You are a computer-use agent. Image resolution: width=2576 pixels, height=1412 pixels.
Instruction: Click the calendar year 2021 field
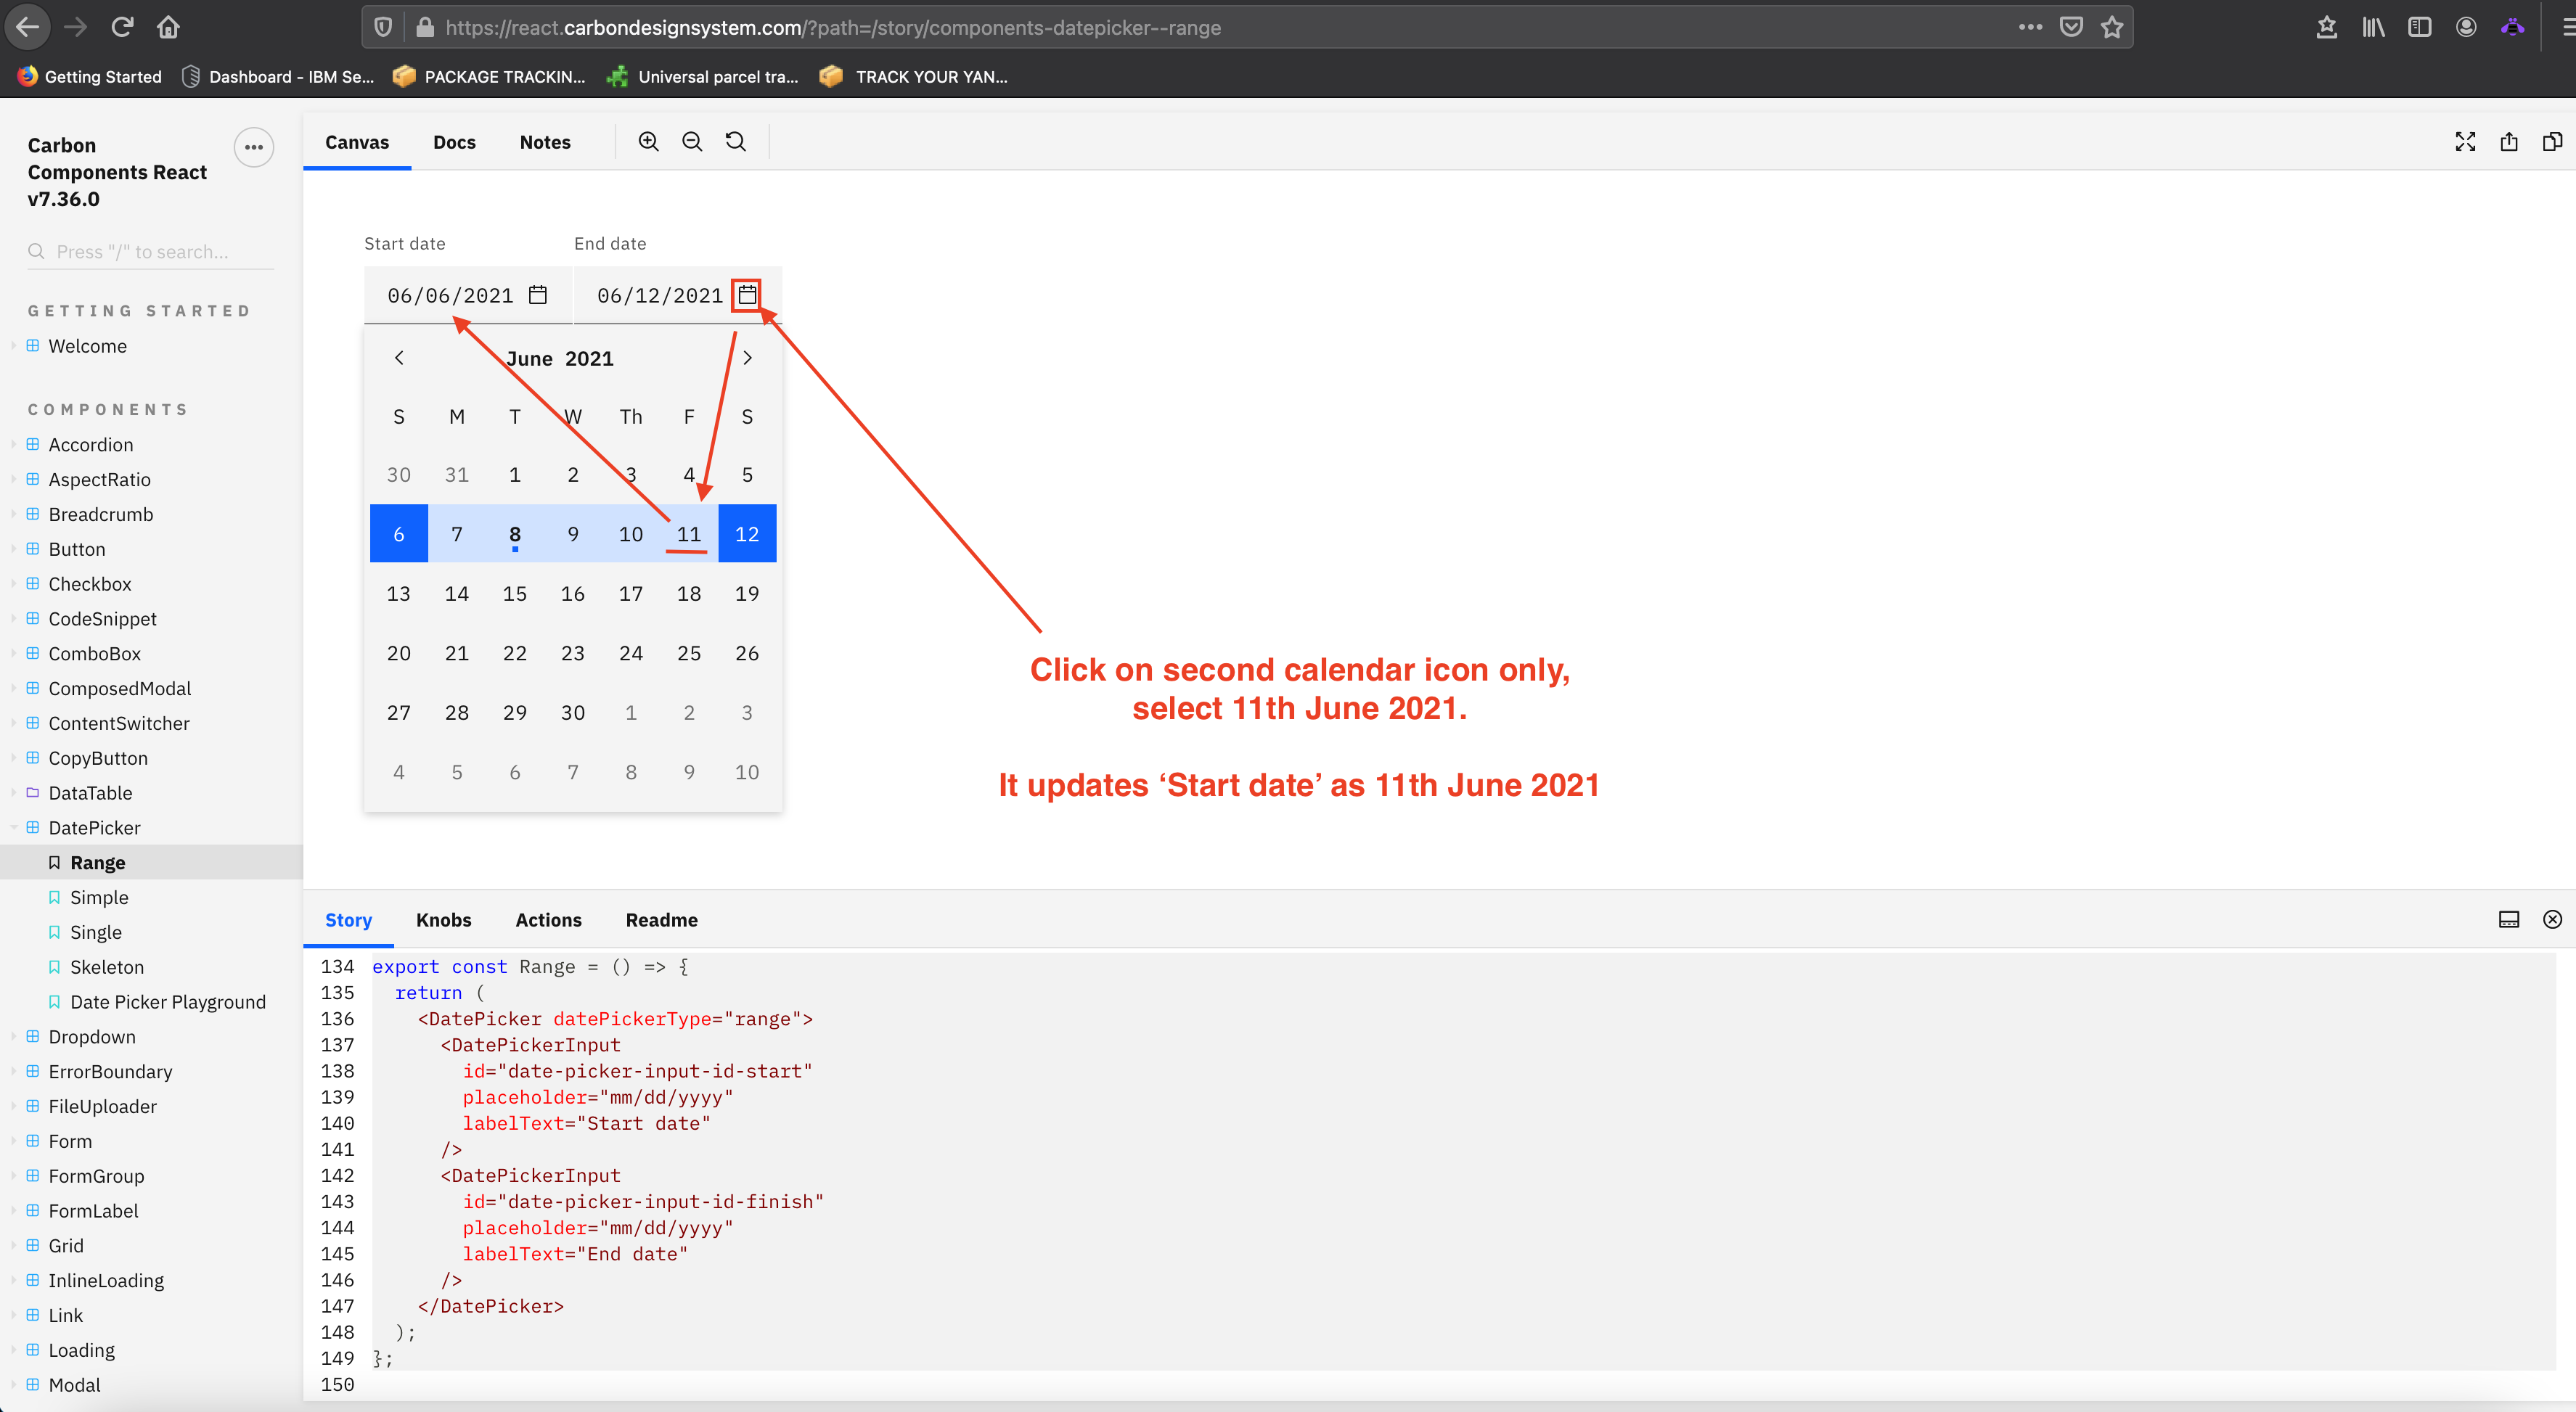(590, 358)
